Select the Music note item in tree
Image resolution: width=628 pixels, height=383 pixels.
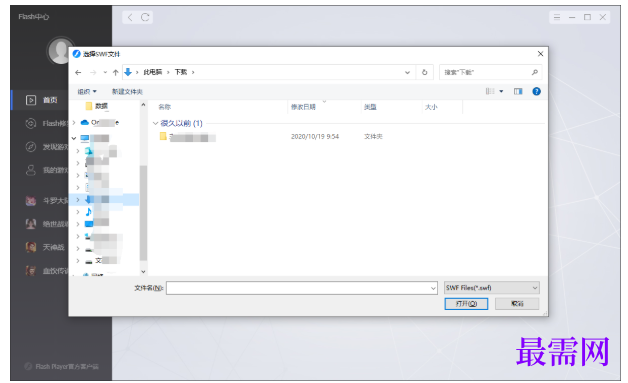point(89,212)
